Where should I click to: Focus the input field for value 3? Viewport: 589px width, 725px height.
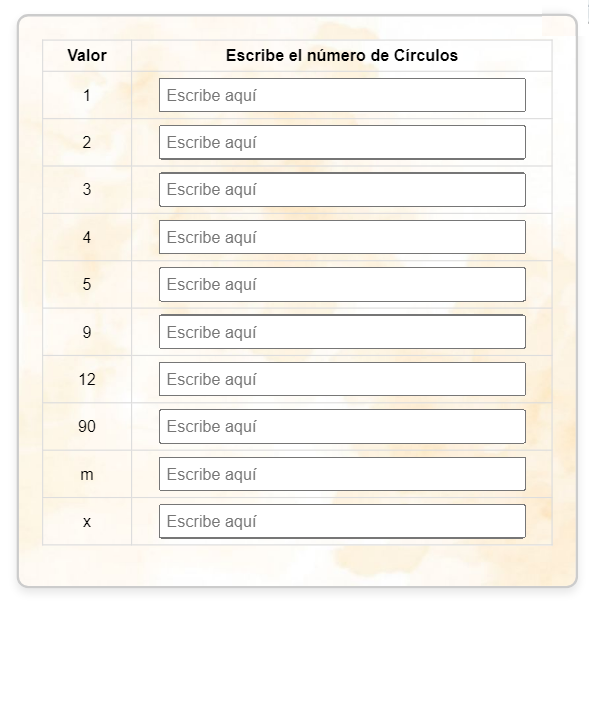click(x=342, y=190)
